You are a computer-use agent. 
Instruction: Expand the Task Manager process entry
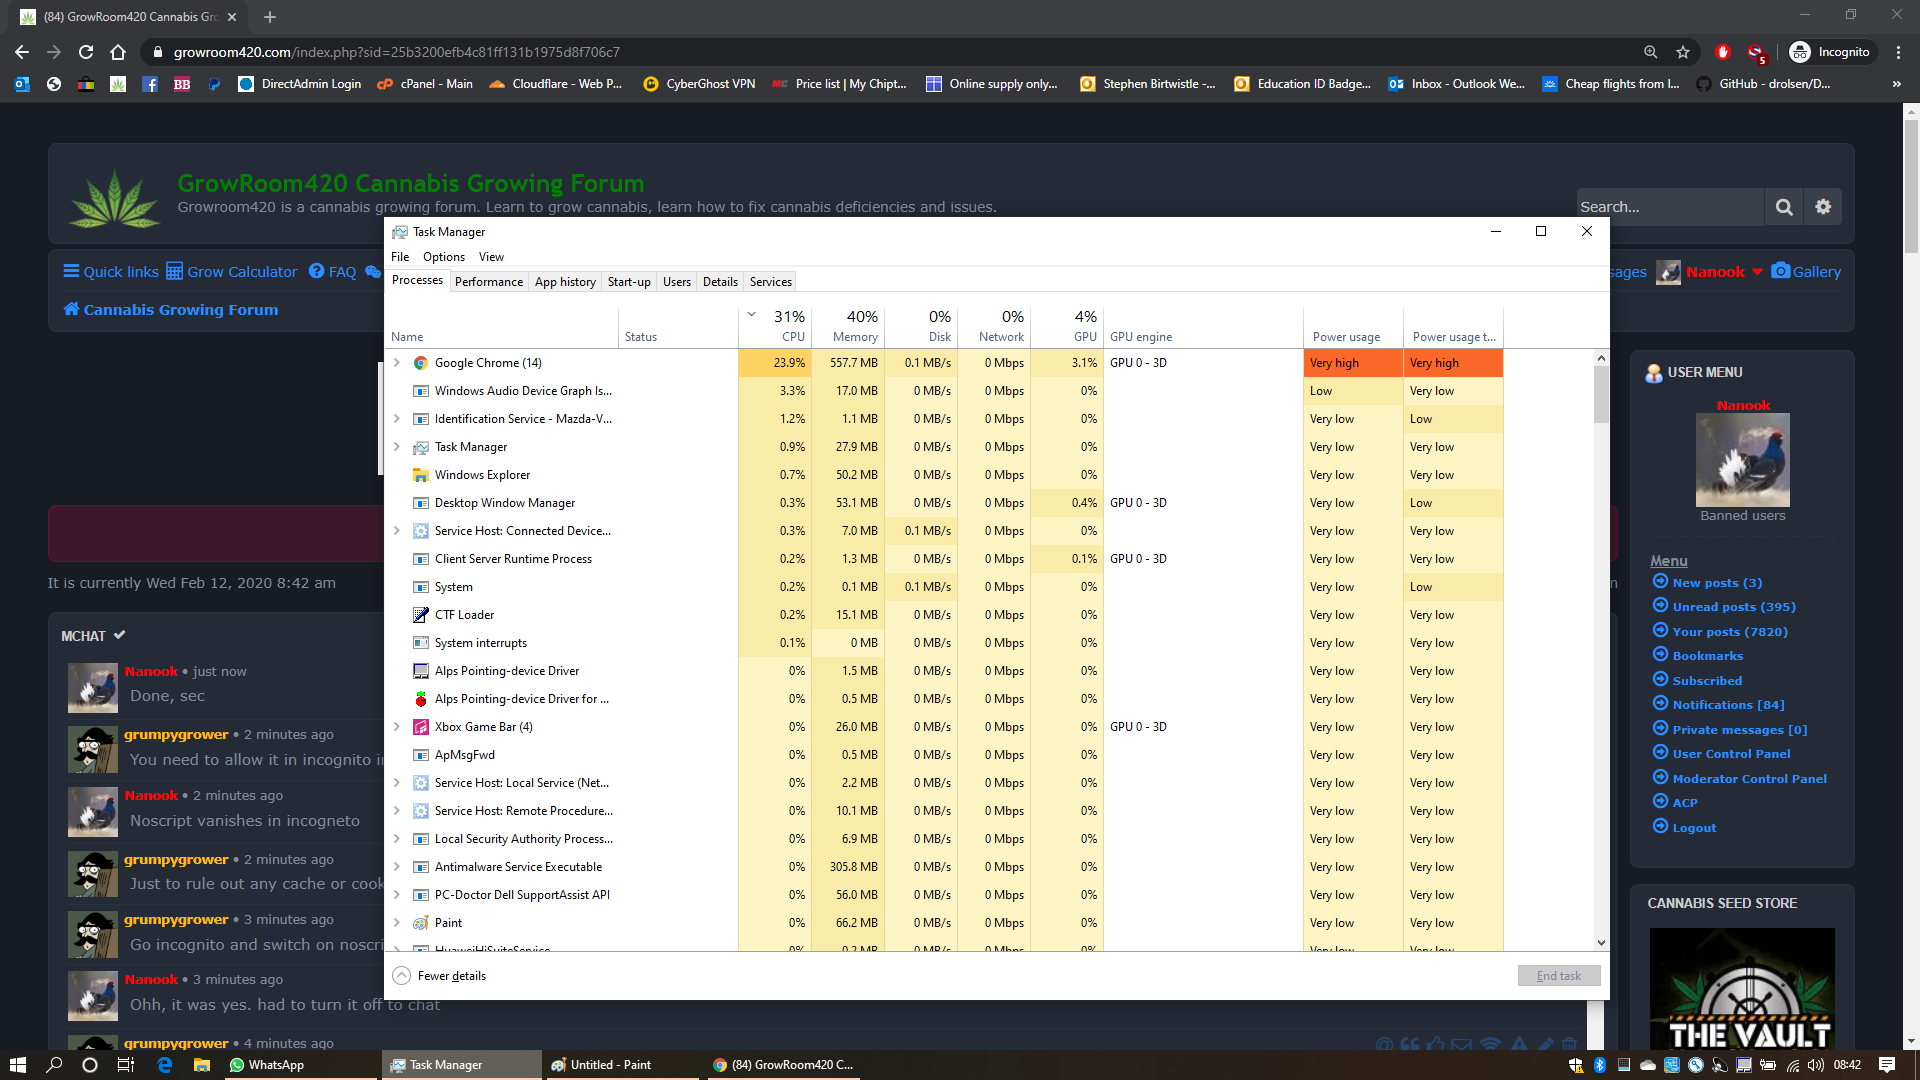pyautogui.click(x=397, y=447)
